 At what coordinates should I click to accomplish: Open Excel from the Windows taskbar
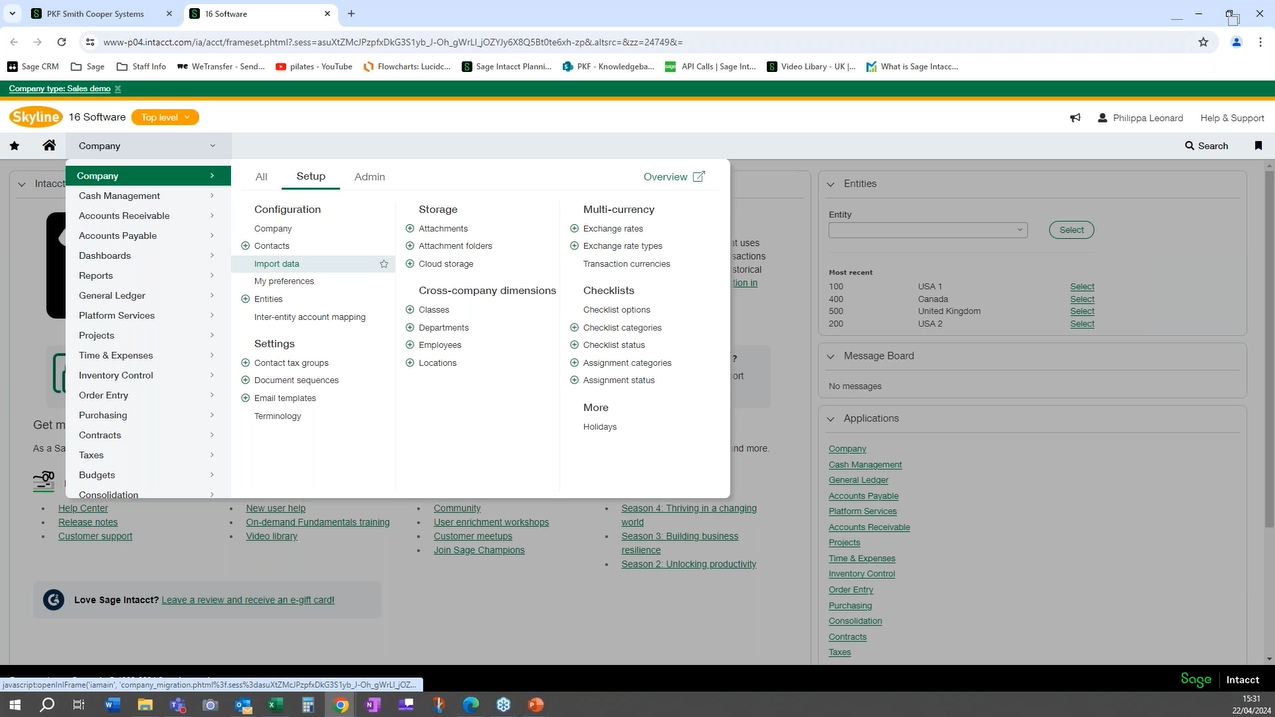pos(275,705)
